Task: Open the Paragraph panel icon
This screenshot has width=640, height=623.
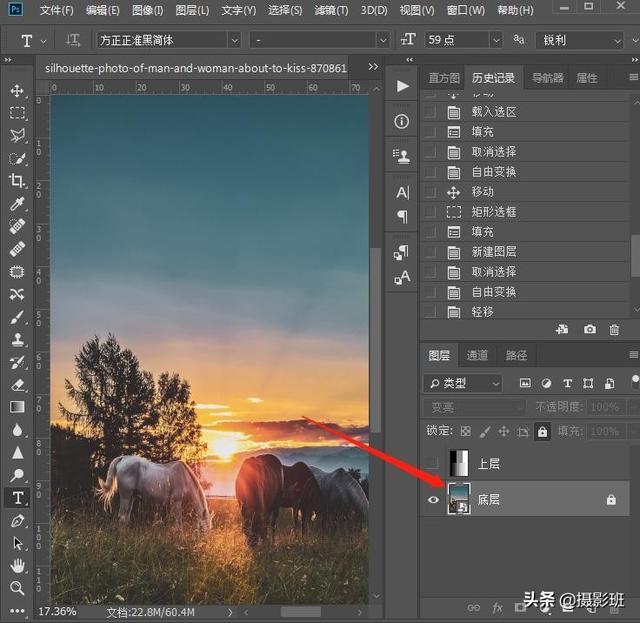Action: pos(402,216)
